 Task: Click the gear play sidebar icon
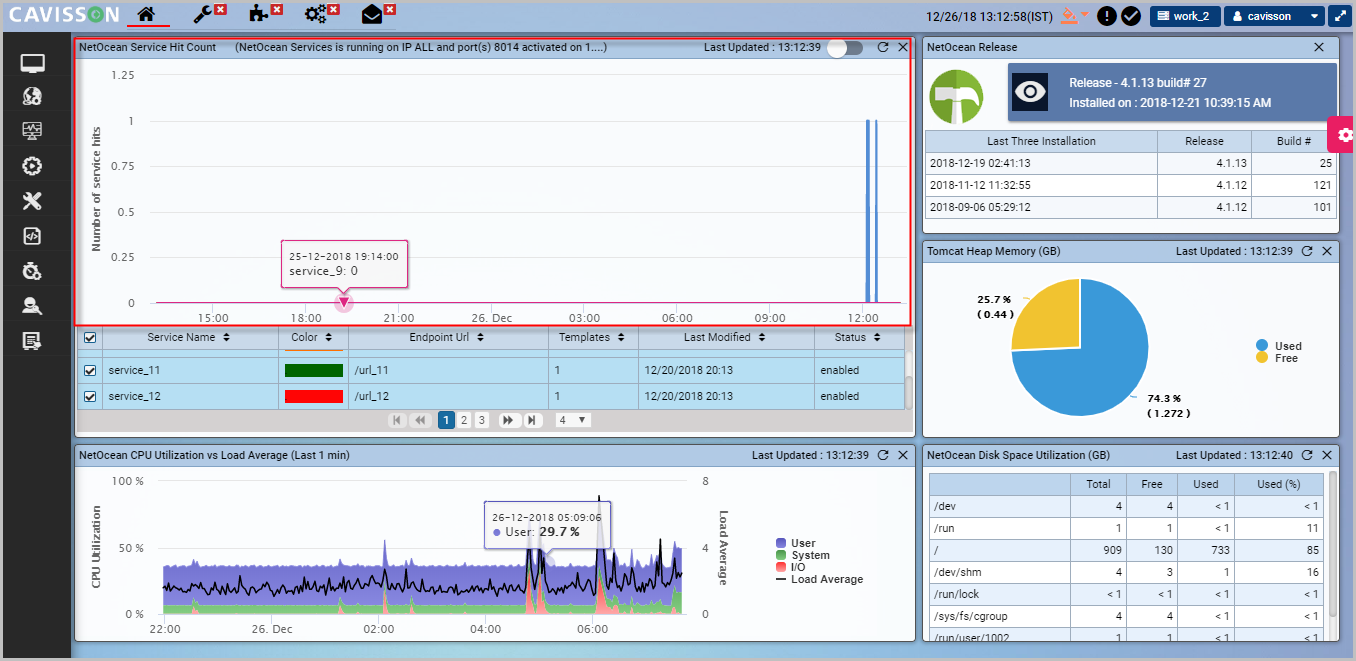[x=33, y=166]
